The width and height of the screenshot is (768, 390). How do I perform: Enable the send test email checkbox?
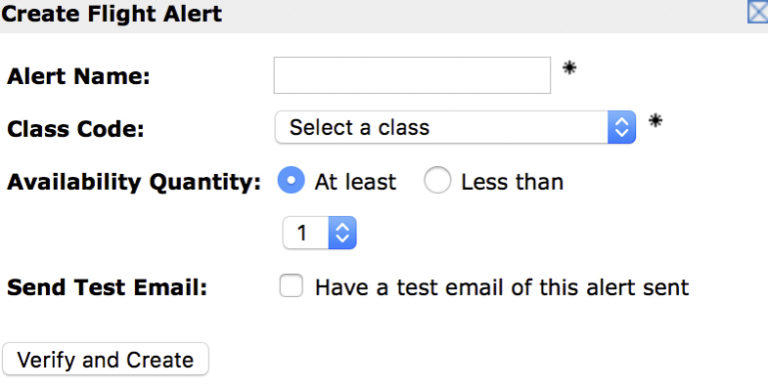(291, 286)
